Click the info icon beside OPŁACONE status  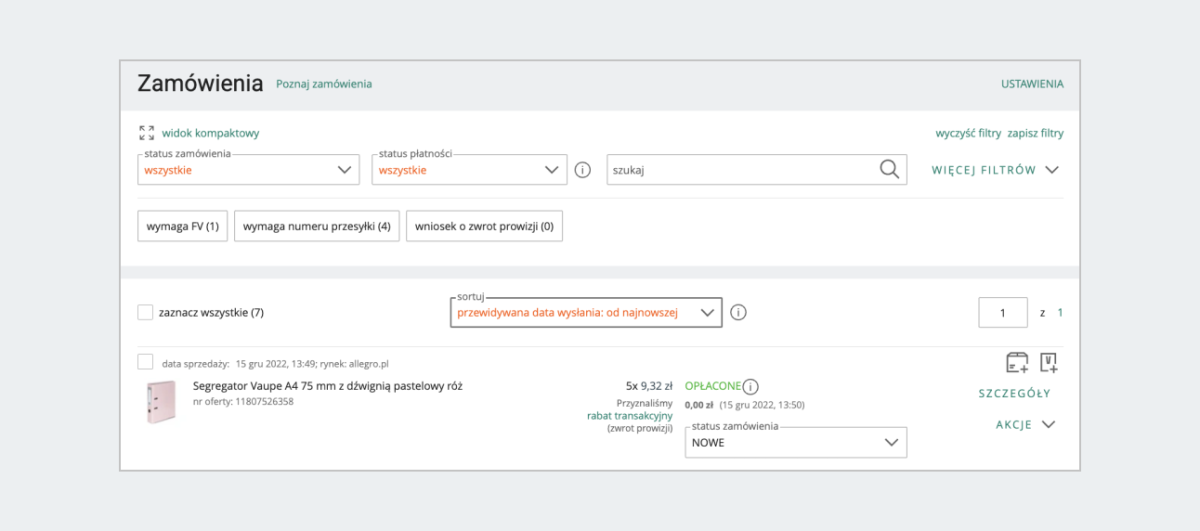751,387
